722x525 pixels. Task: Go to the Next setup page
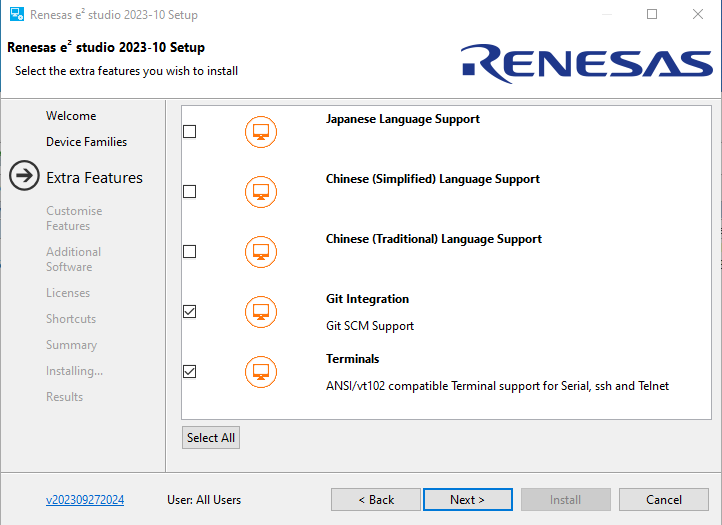point(467,499)
